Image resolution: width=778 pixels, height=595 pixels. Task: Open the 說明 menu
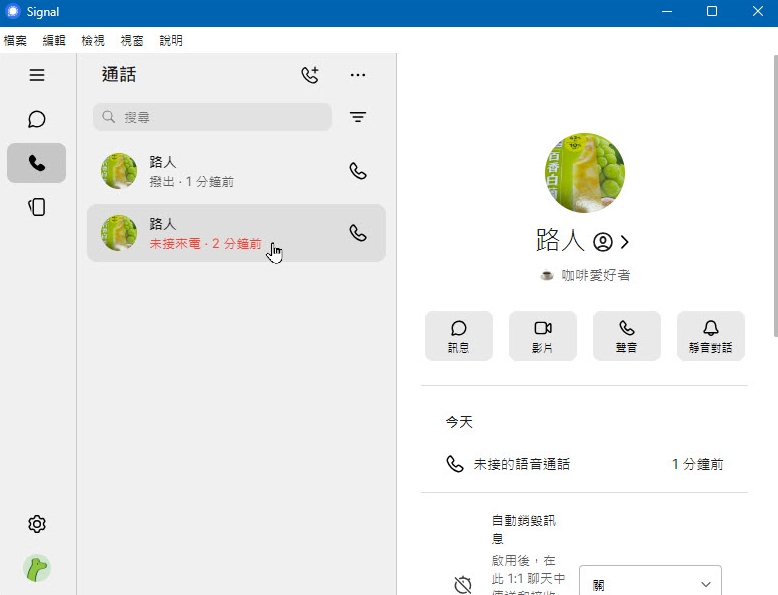(171, 41)
